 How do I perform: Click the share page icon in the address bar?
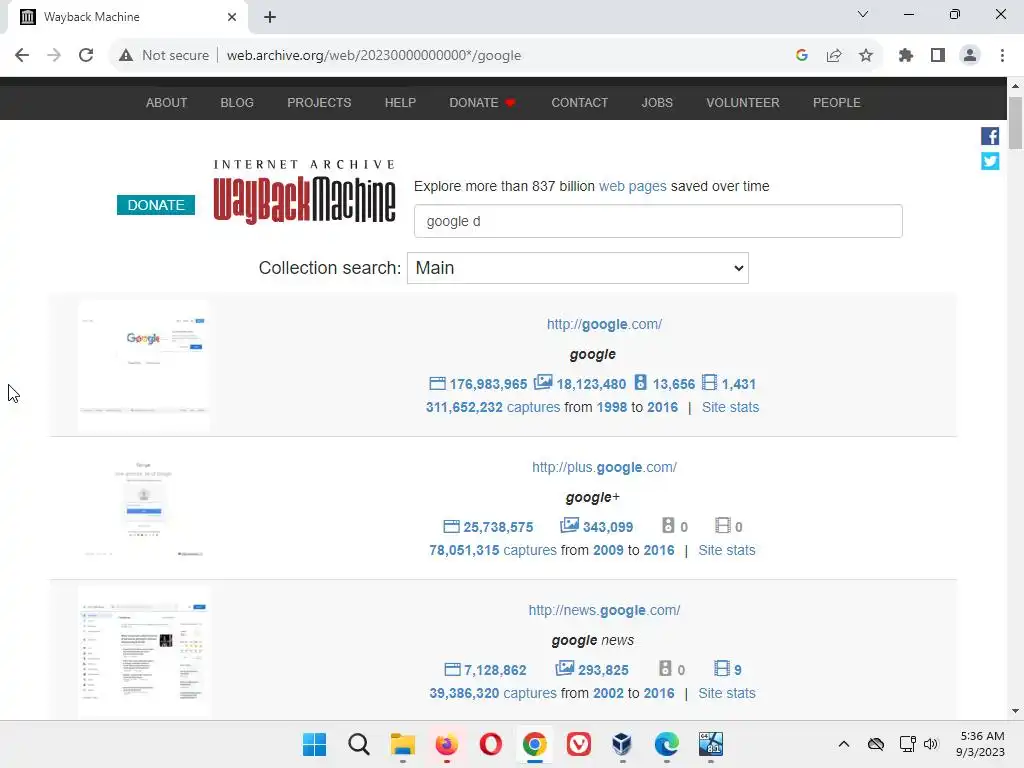[834, 56]
